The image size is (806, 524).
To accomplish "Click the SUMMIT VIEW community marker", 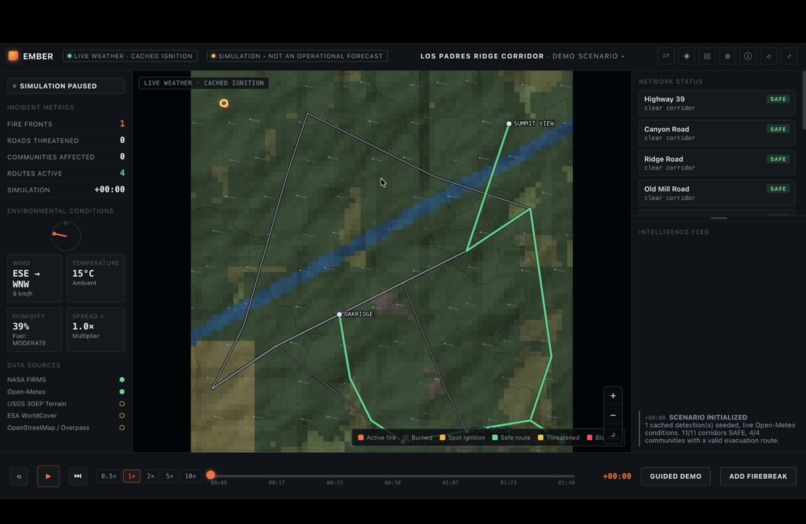I will (x=509, y=123).
